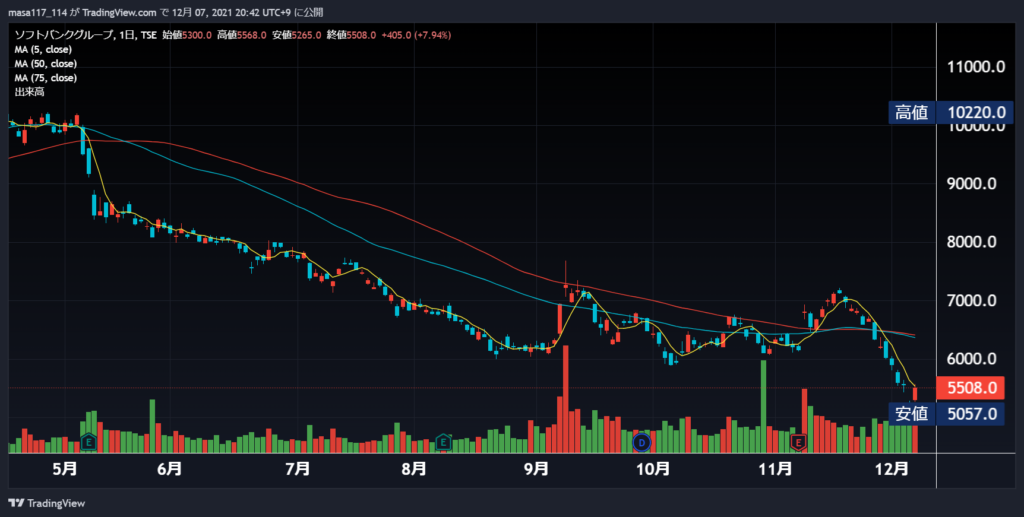Image resolution: width=1024 pixels, height=517 pixels.
Task: Click the 7000.0 price axis label
Action: [972, 301]
